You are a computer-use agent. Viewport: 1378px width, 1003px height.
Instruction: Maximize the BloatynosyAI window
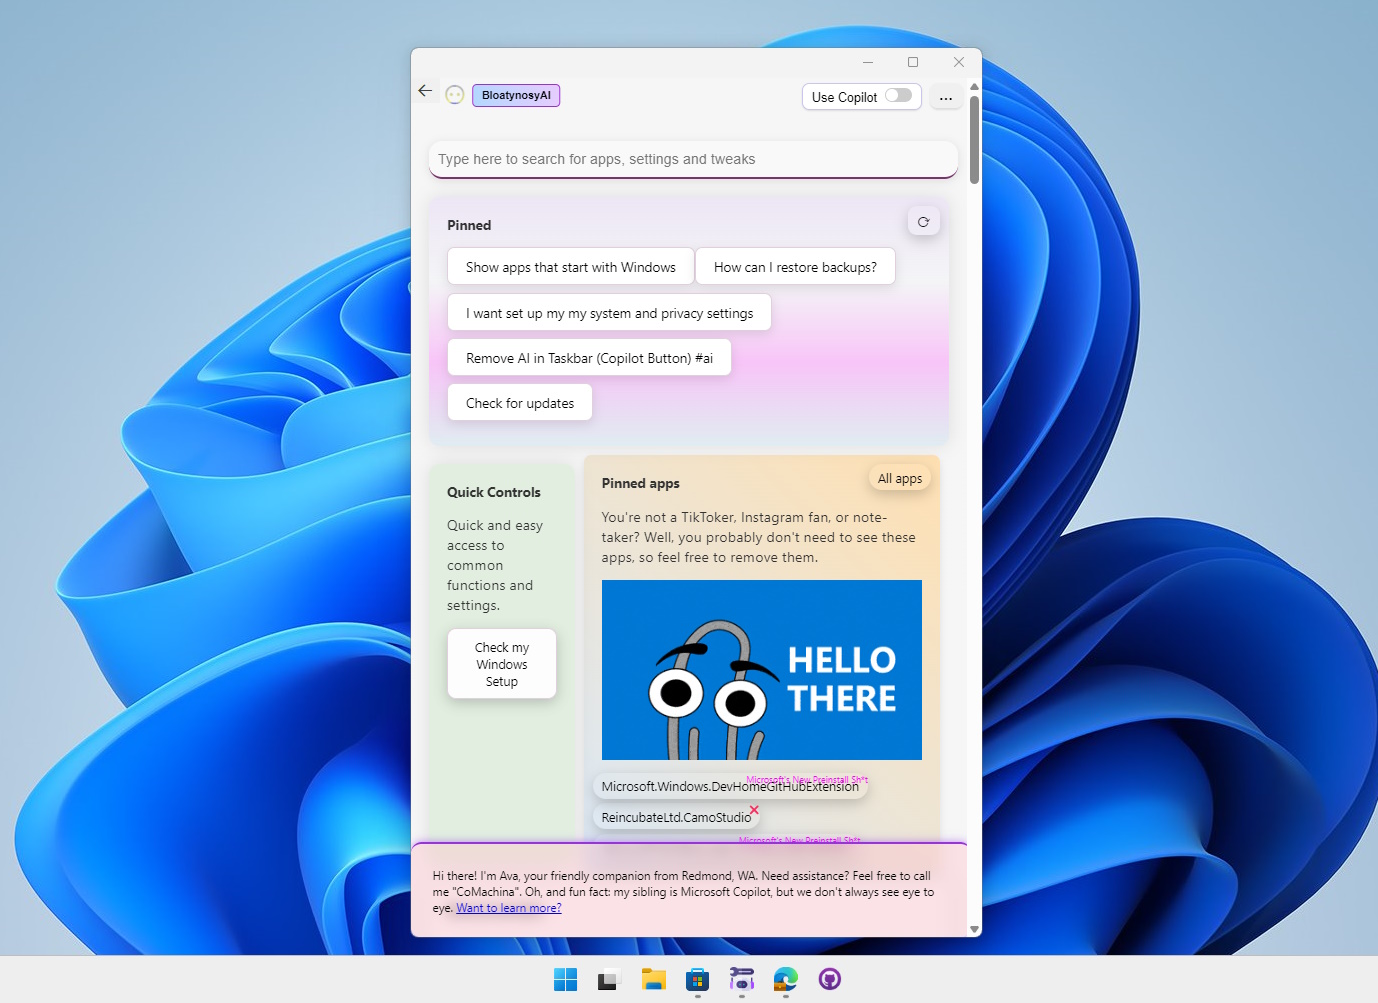[913, 62]
